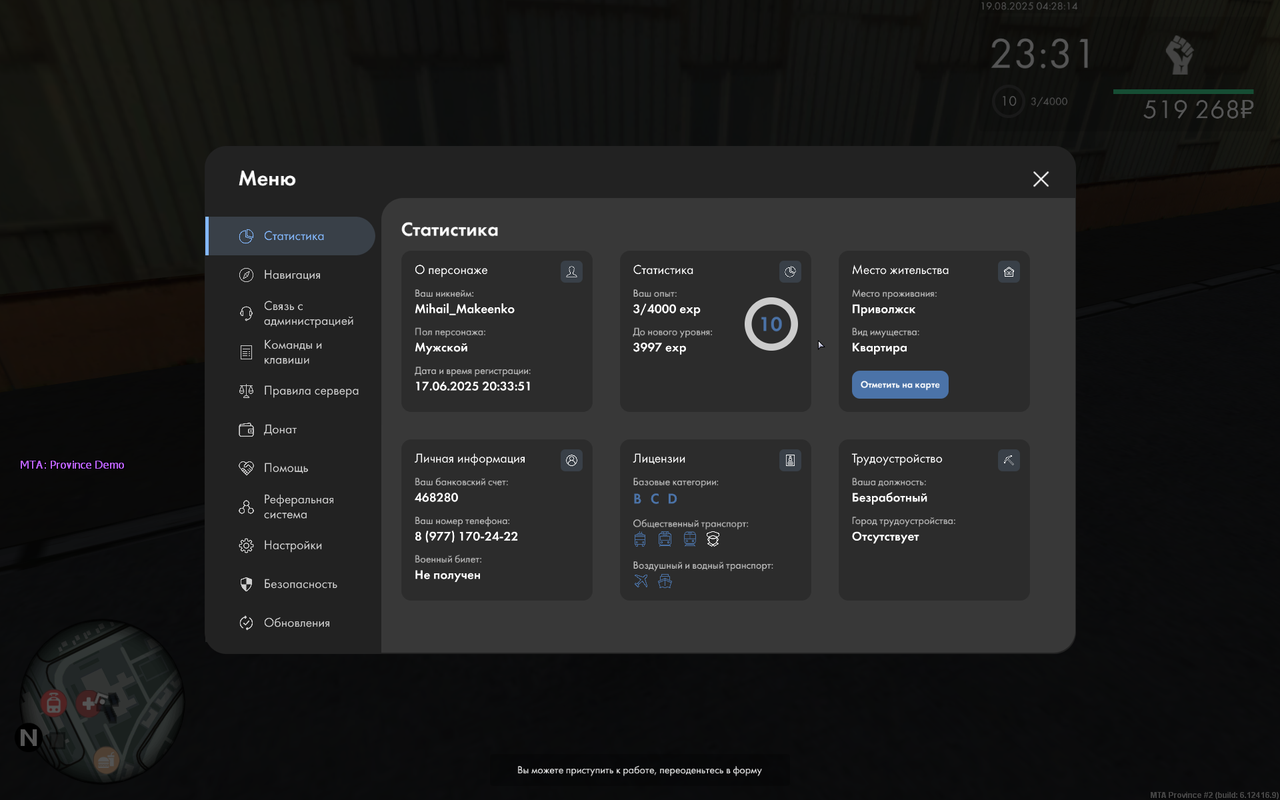
Task: Click the level 10 circle in the top HUD
Action: click(x=1008, y=101)
